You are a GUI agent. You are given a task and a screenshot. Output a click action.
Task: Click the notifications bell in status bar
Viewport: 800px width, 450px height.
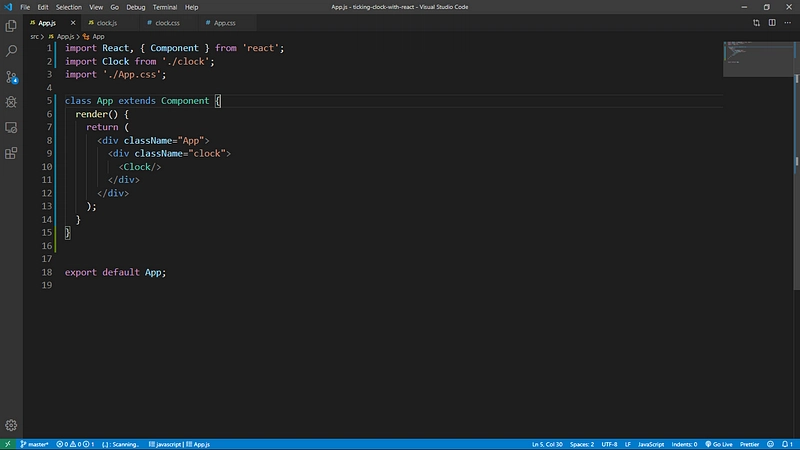(787, 444)
